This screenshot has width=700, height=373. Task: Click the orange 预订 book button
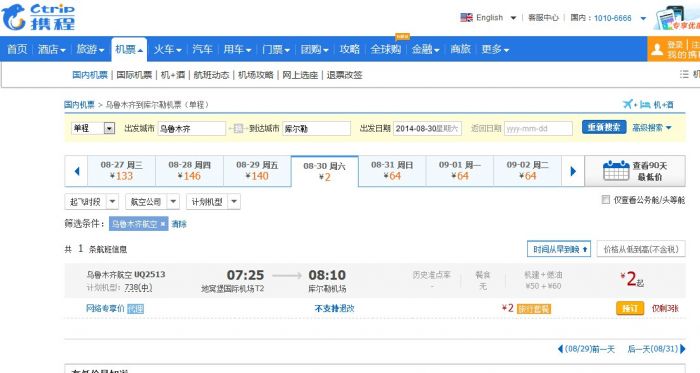point(630,308)
